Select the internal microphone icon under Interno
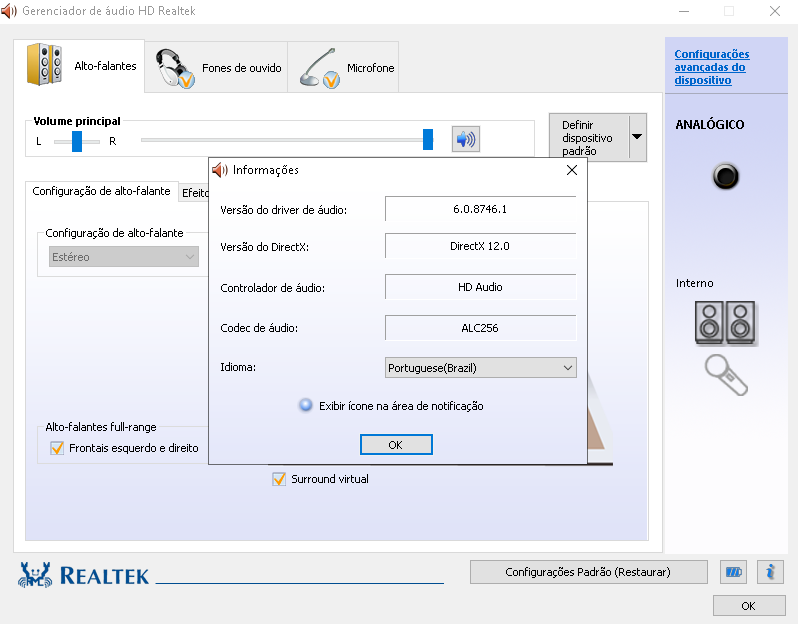Screen dimensions: 798x624 pos(726,375)
